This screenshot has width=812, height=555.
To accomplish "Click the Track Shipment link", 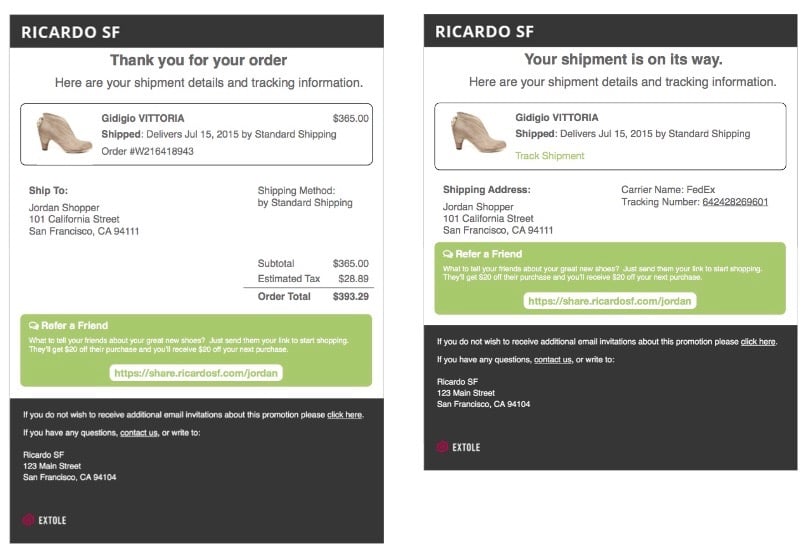I will tap(549, 156).
